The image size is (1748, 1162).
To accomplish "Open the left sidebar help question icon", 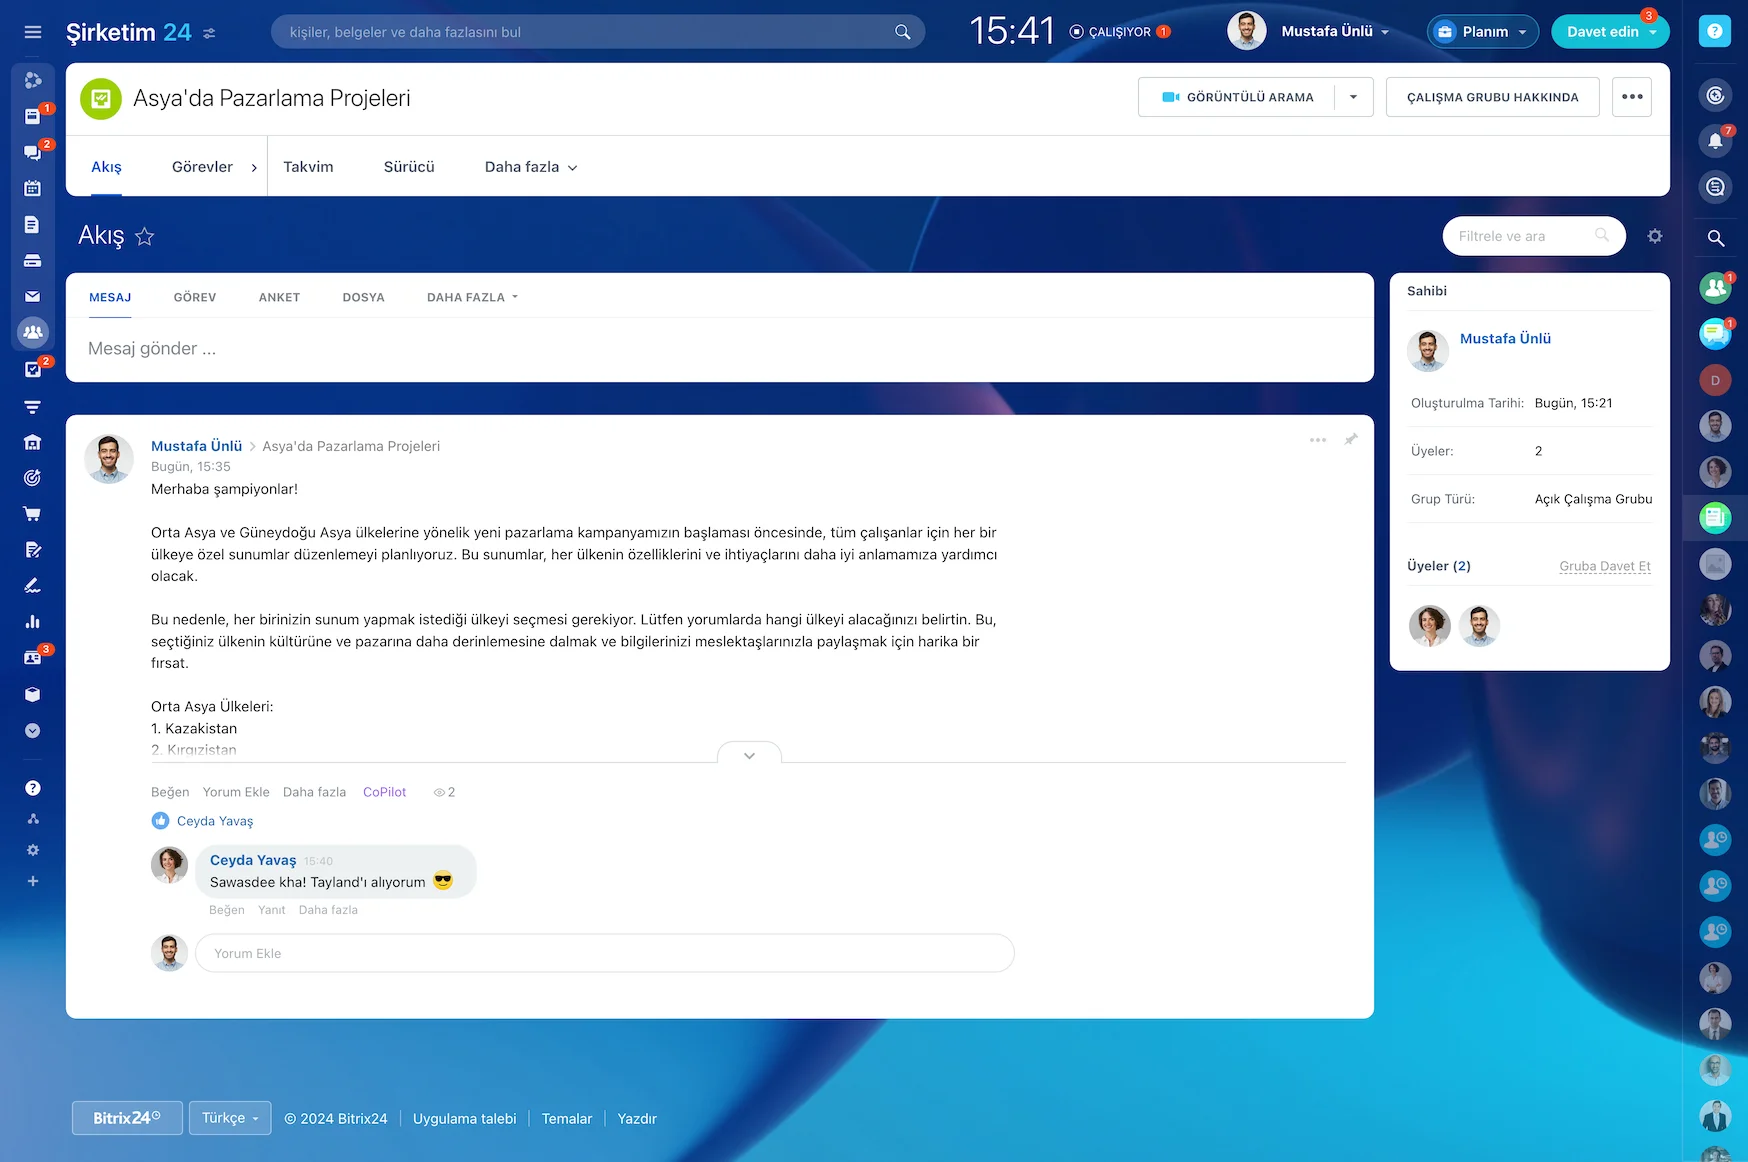I will coord(33,788).
